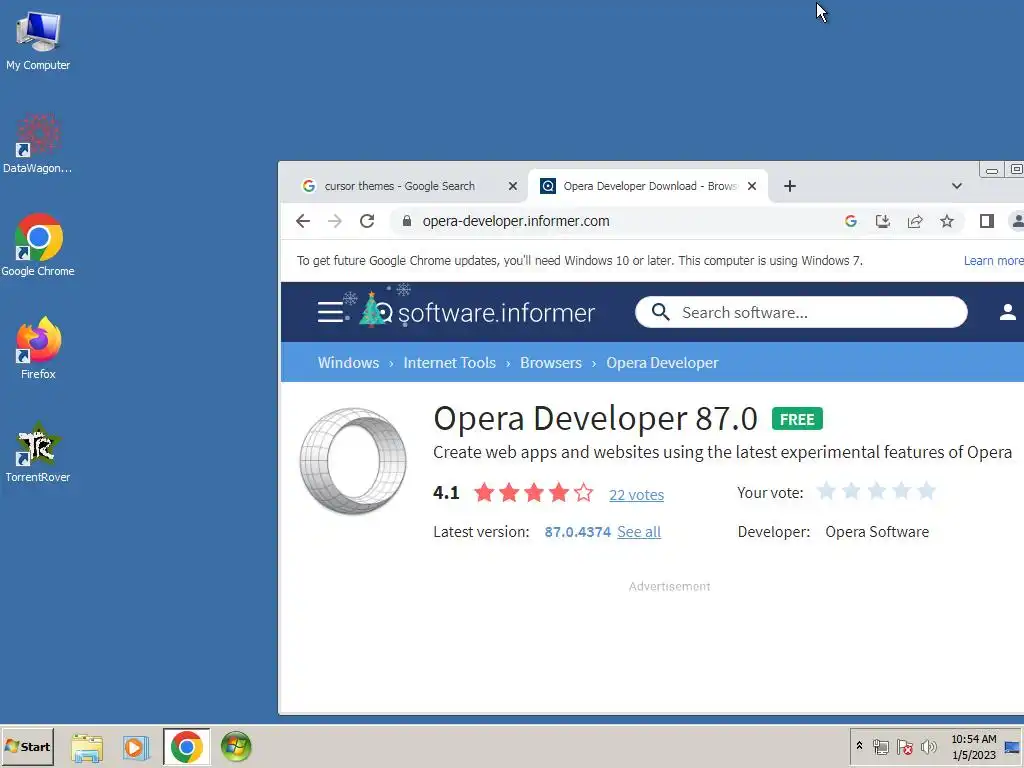This screenshot has height=768, width=1024.
Task: Click Chrome back arrow button
Action: coord(303,221)
